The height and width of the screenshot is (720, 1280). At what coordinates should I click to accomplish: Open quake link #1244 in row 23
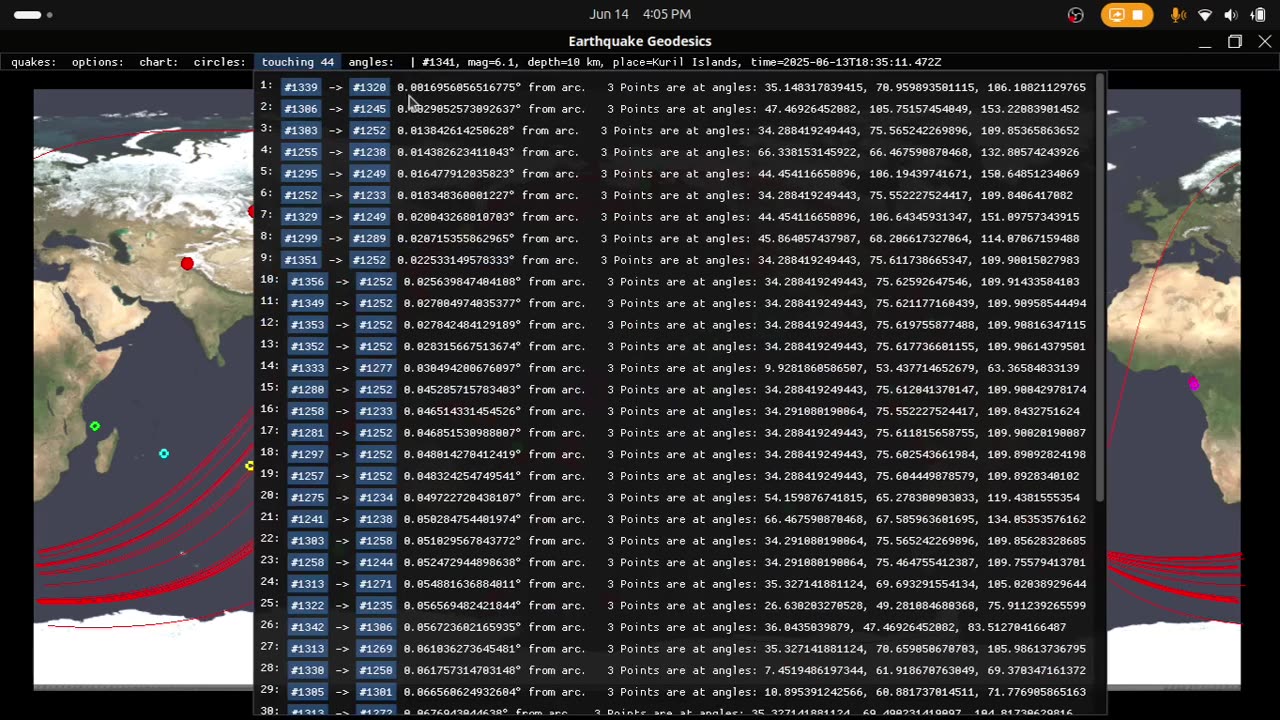(x=376, y=563)
